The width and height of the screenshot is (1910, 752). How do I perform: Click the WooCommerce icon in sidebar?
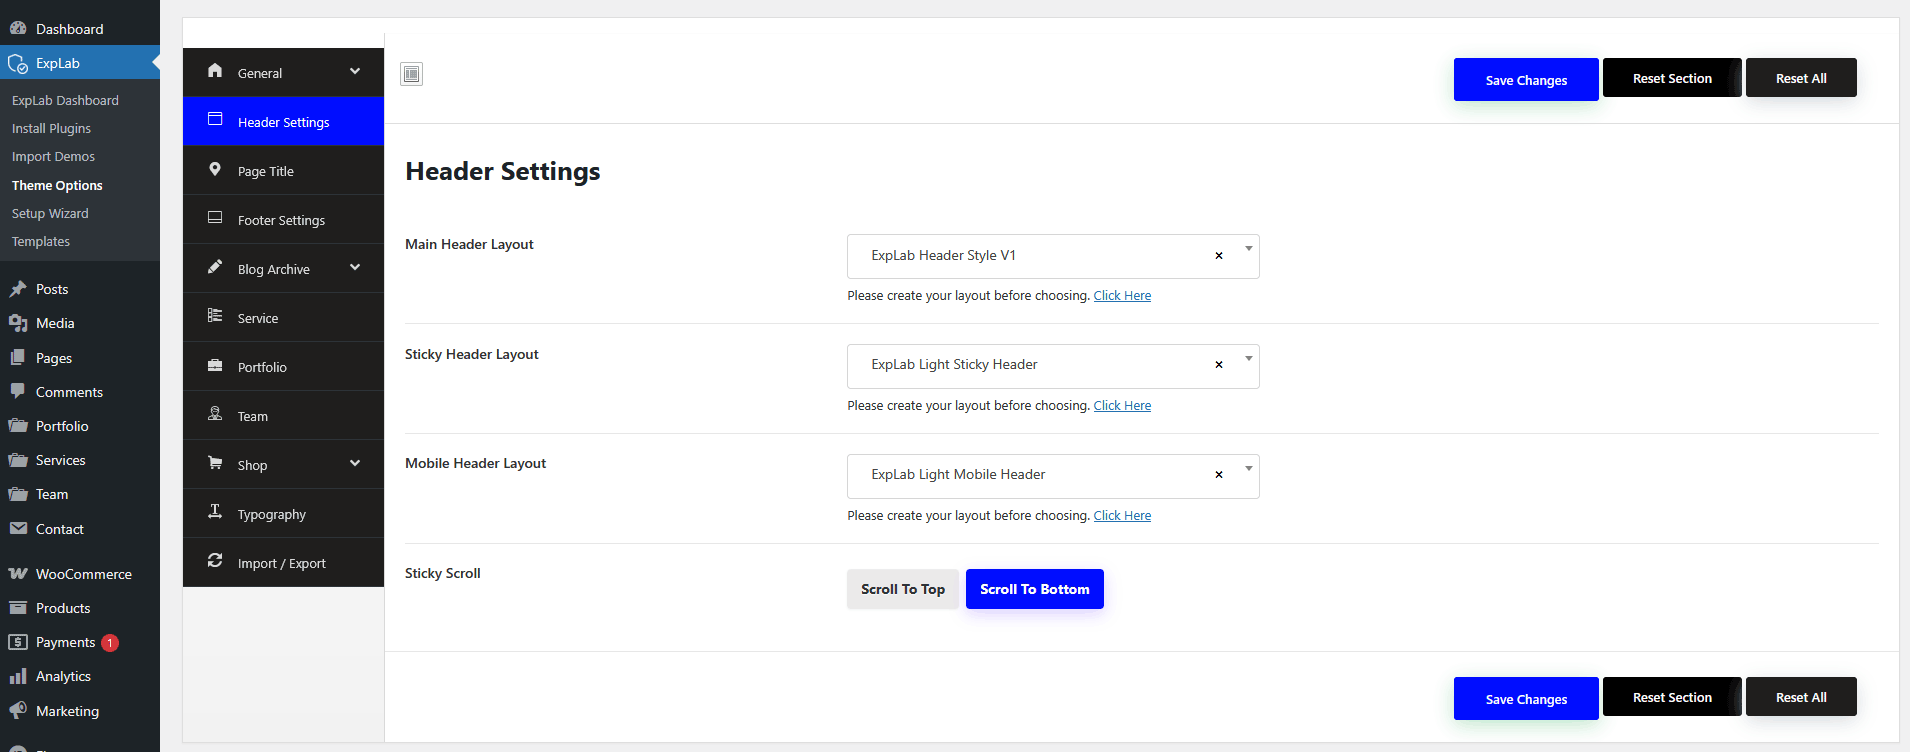tap(18, 574)
